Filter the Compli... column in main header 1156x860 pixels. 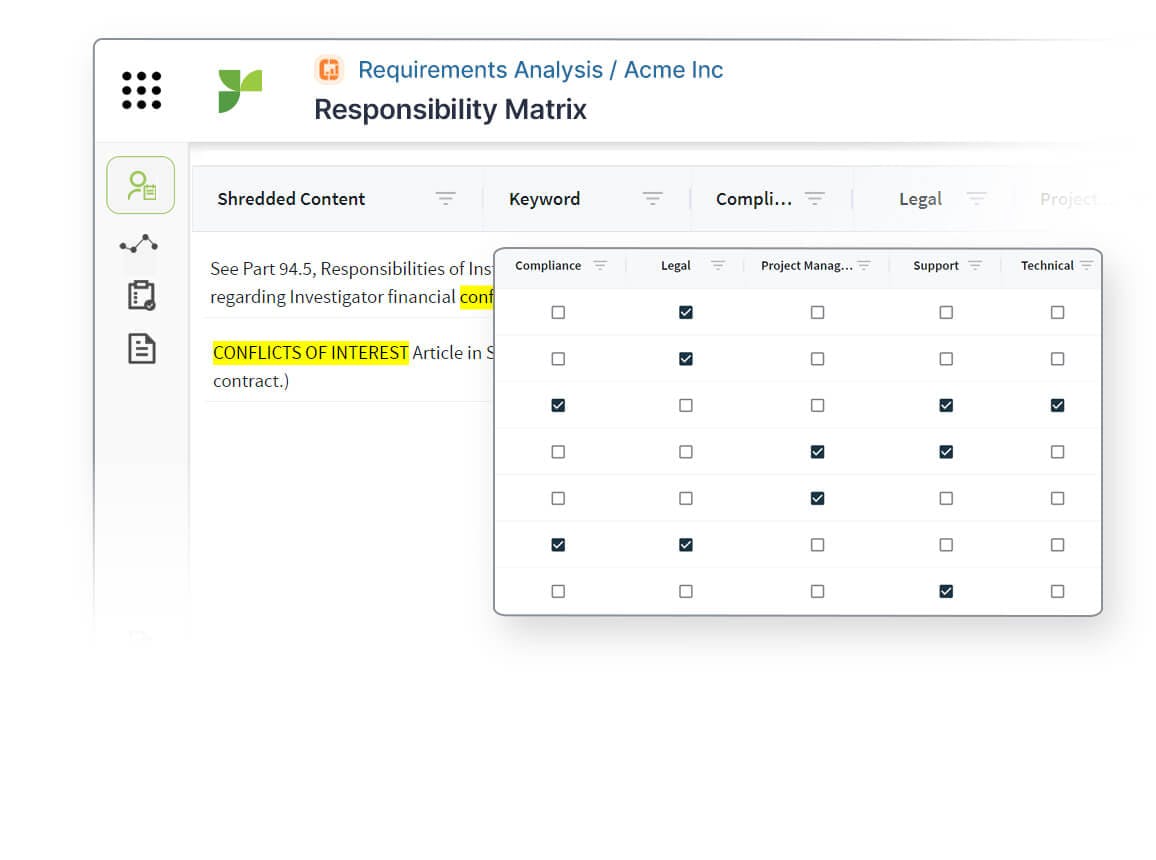[815, 198]
